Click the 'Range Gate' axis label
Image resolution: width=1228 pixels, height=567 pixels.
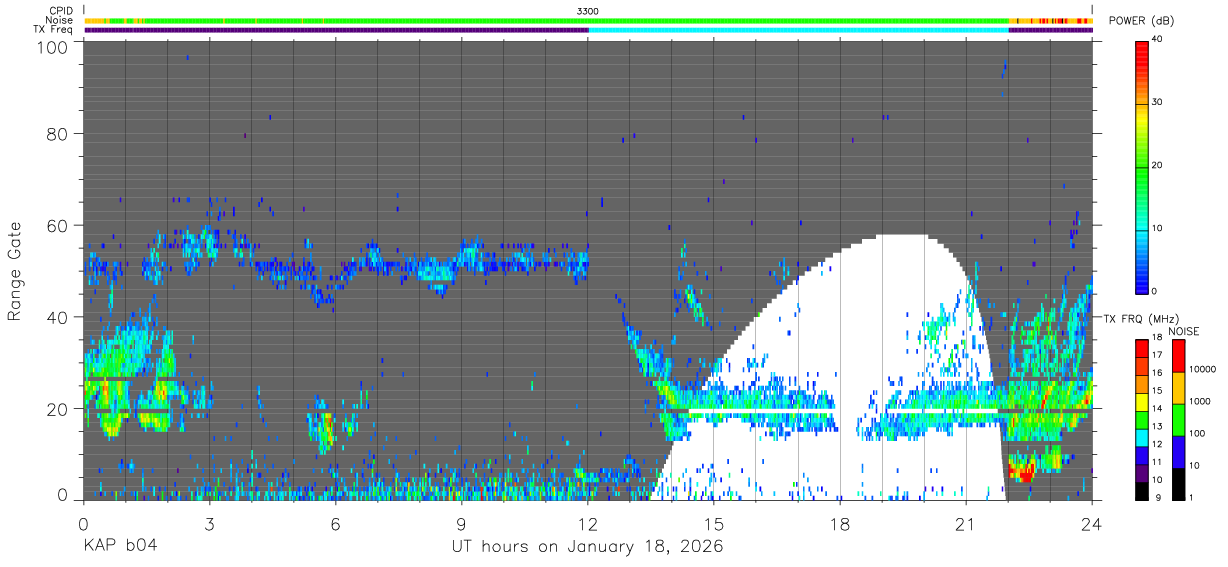pos(15,271)
